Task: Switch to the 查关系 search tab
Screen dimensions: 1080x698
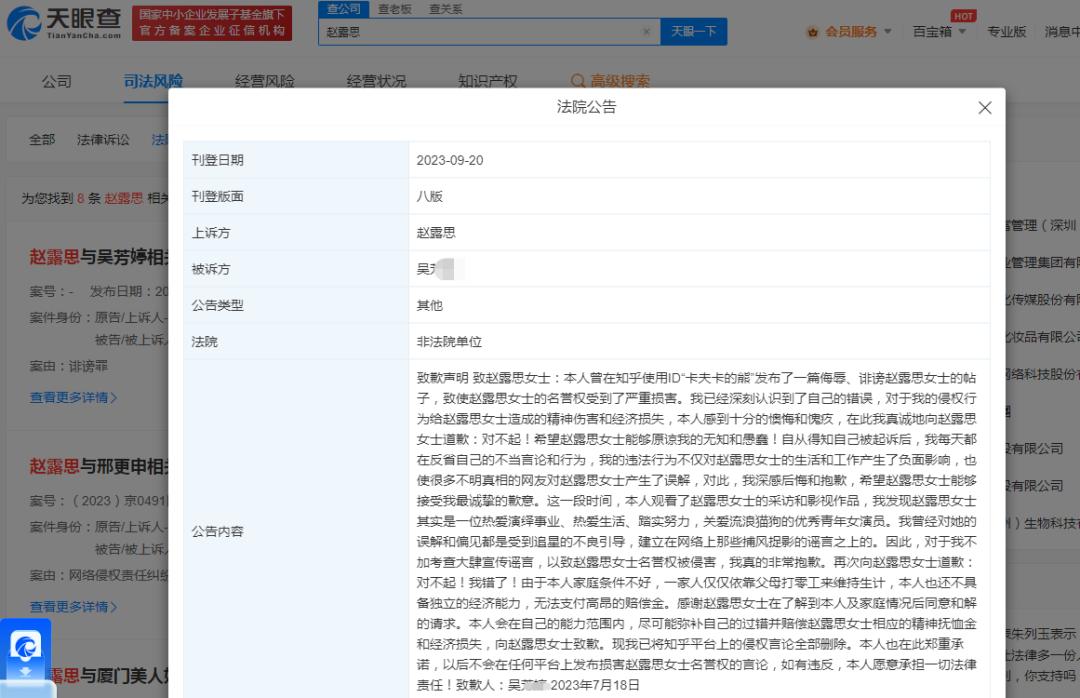Action: click(x=445, y=9)
